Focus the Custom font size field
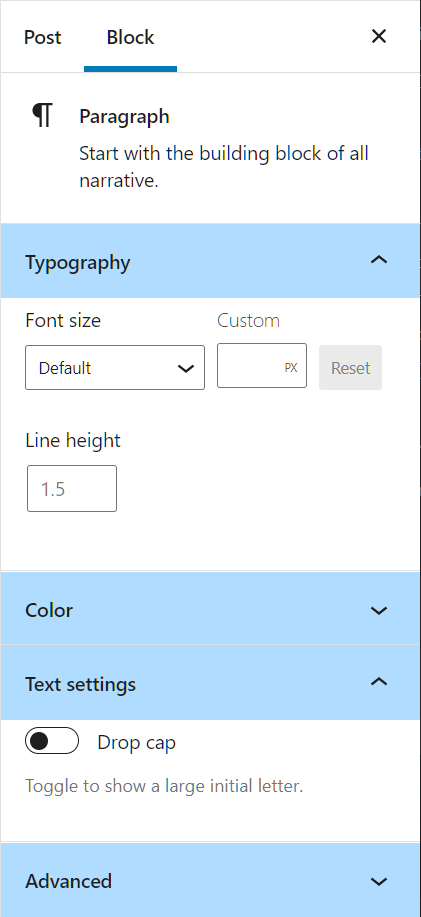 pos(262,366)
